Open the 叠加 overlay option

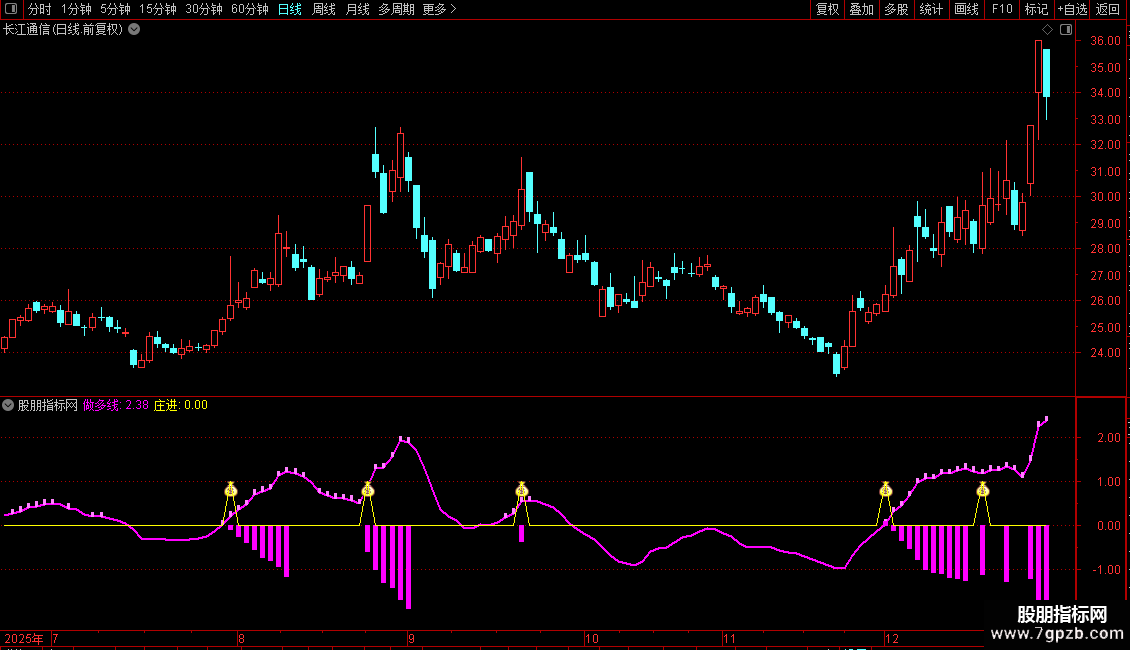(x=861, y=10)
